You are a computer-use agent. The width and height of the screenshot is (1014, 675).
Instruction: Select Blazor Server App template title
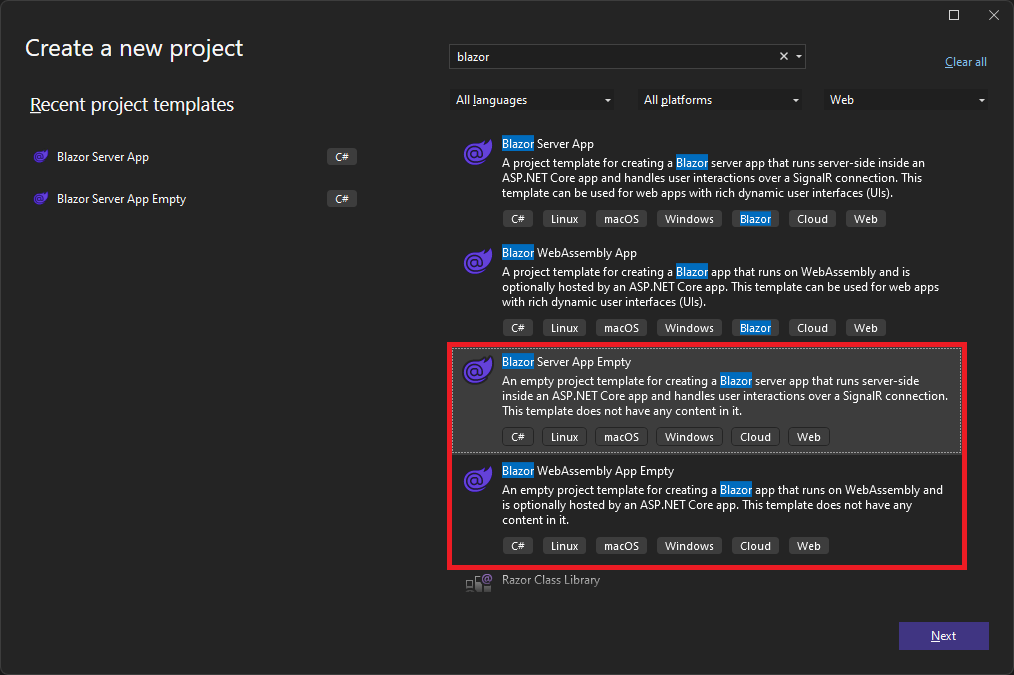click(x=548, y=144)
